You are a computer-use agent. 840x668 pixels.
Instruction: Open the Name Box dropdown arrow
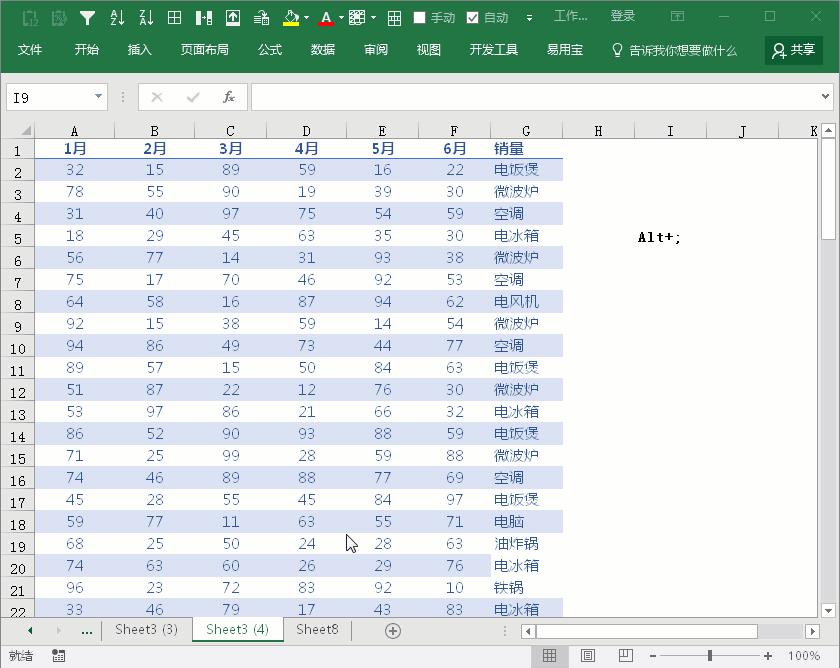click(98, 97)
